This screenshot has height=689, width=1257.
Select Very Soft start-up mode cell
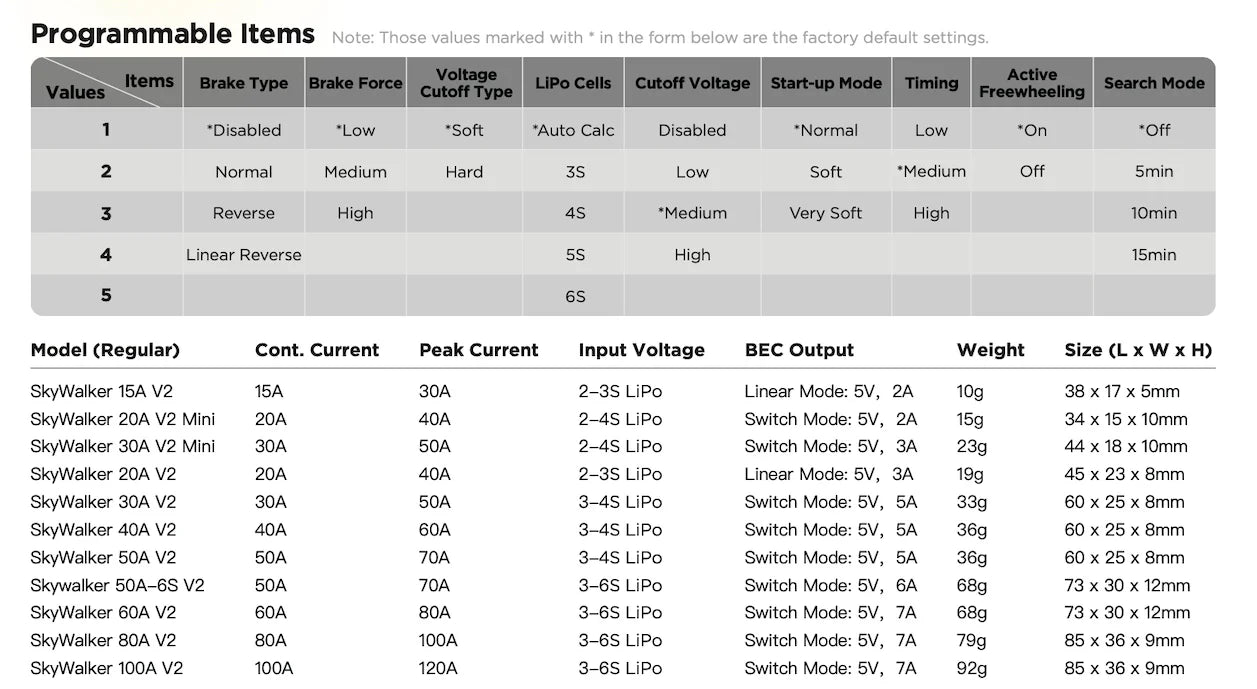coord(826,213)
